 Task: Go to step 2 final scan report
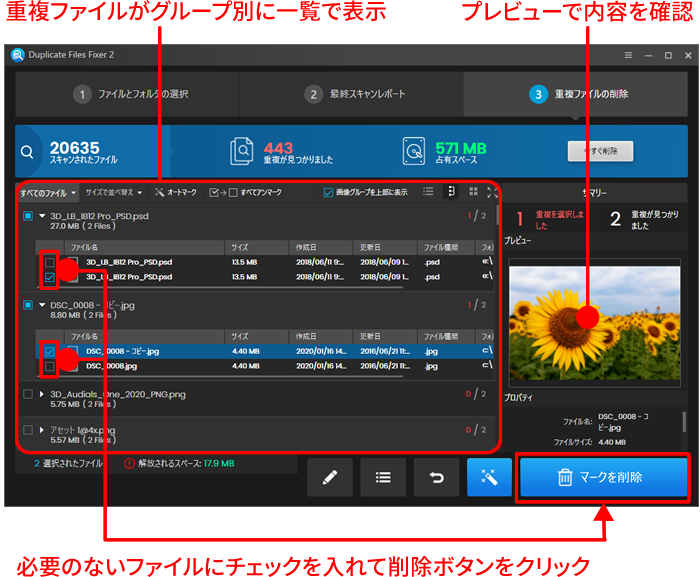pos(351,94)
